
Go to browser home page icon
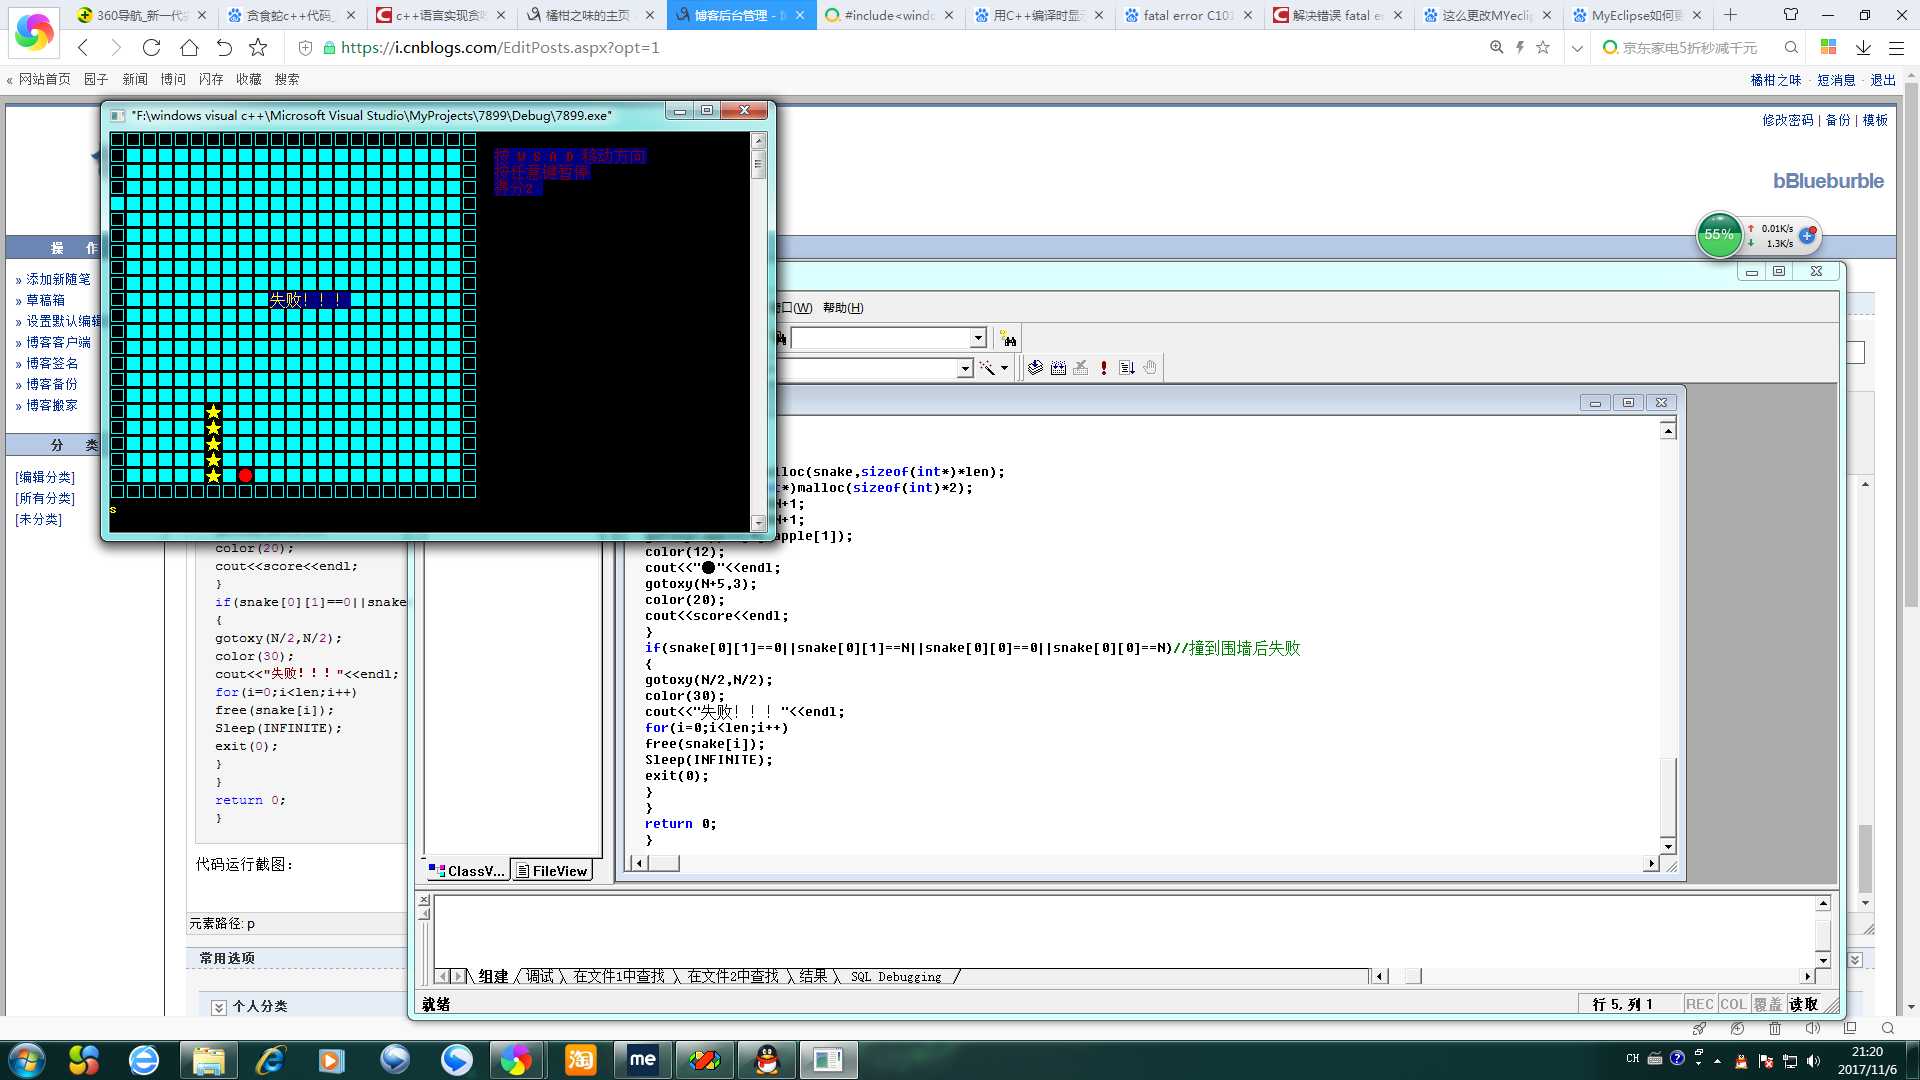189,47
